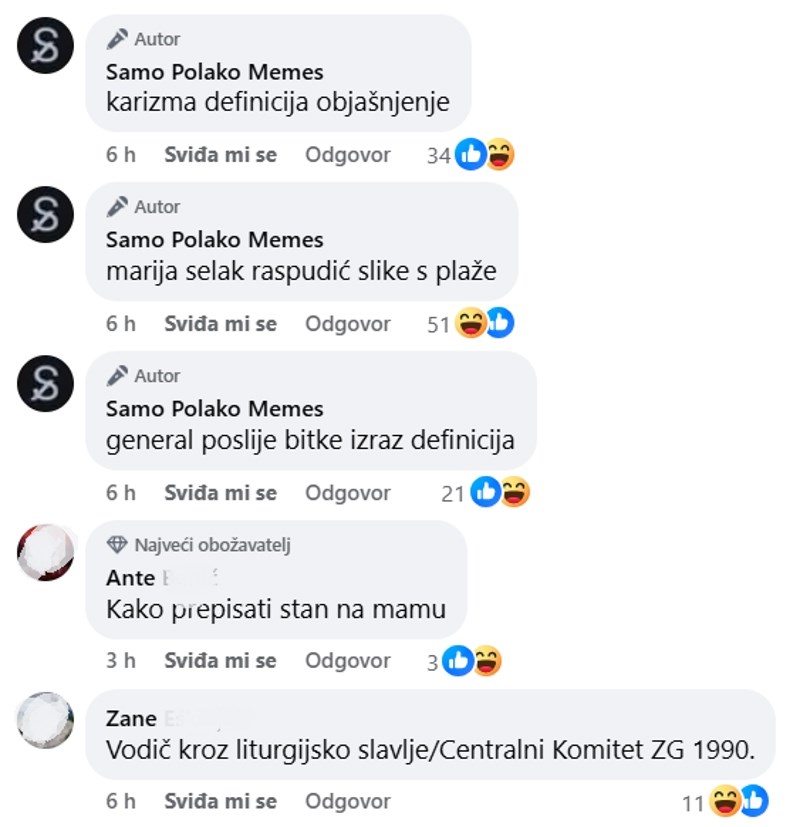Viewport: 800px width, 827px height.
Task: Open reactions on 'general poslije bitke' comment
Action: tap(486, 493)
